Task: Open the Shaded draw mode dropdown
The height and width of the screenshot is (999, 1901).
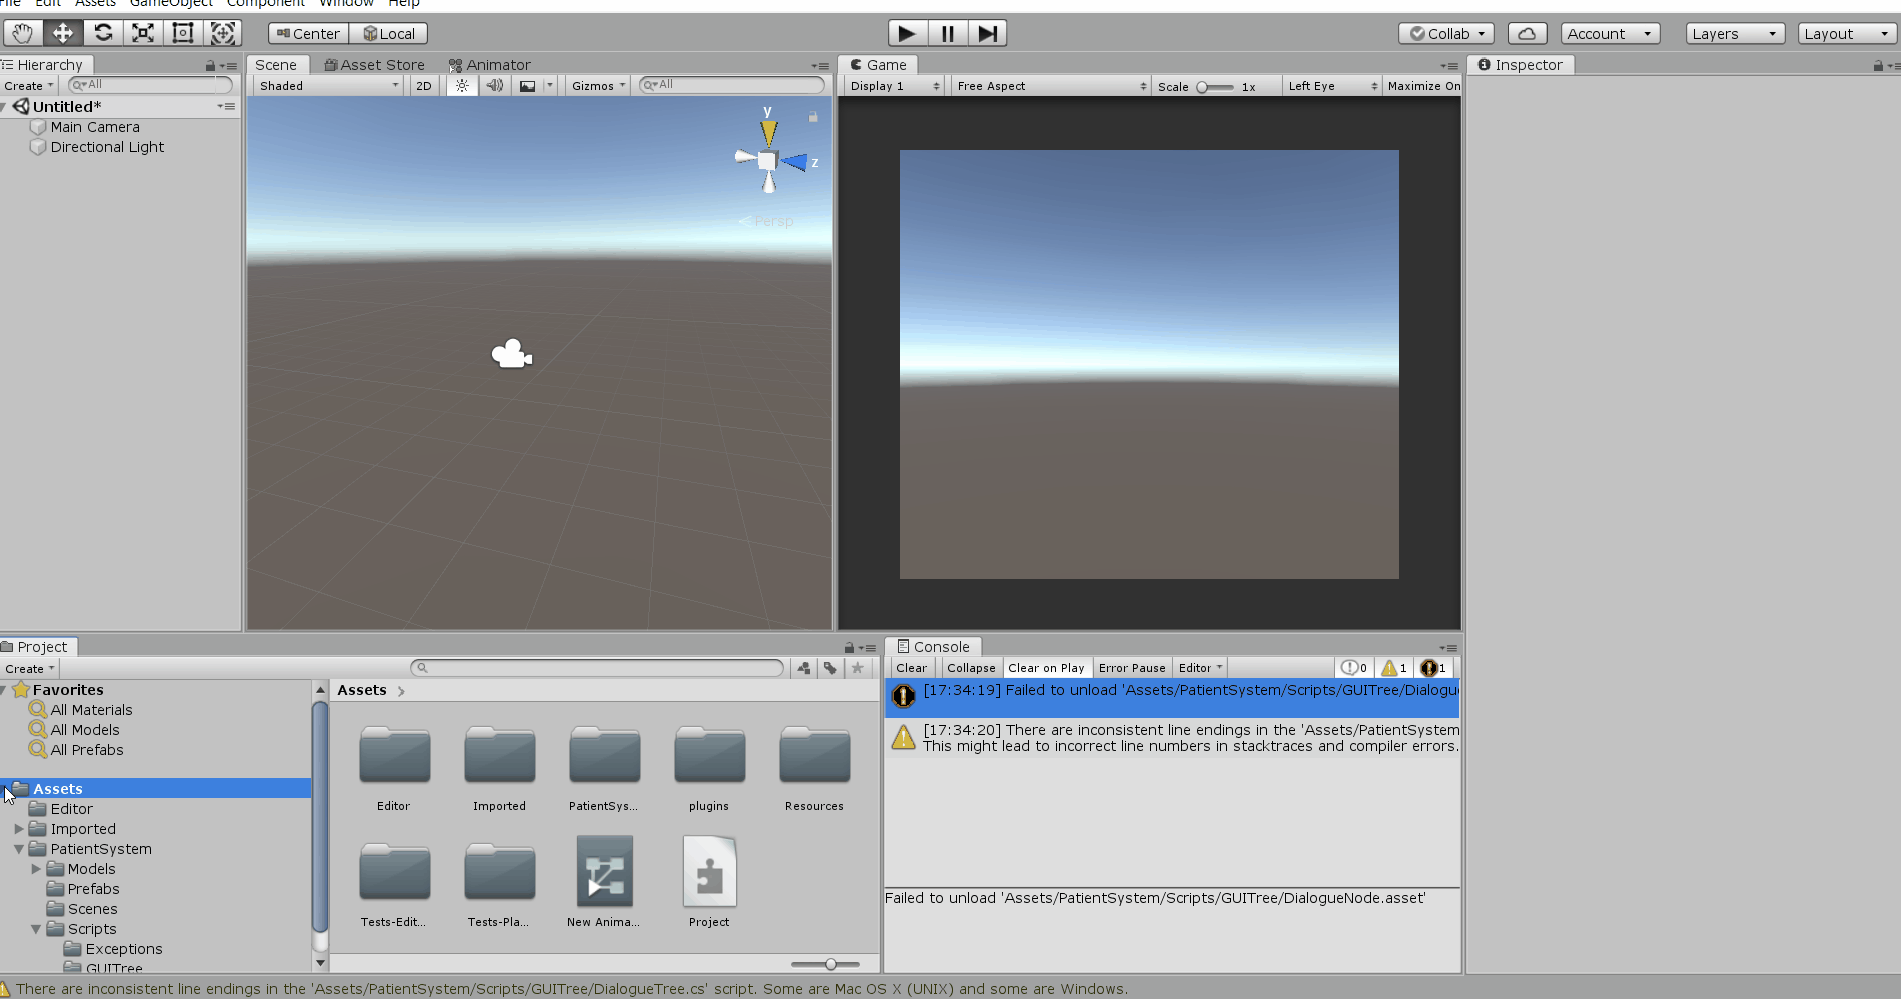Action: tap(328, 86)
